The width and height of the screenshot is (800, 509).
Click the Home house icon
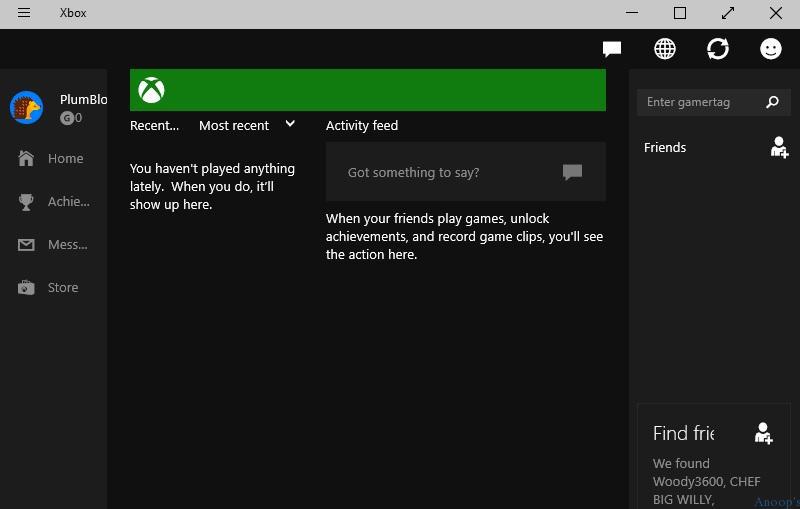click(26, 158)
